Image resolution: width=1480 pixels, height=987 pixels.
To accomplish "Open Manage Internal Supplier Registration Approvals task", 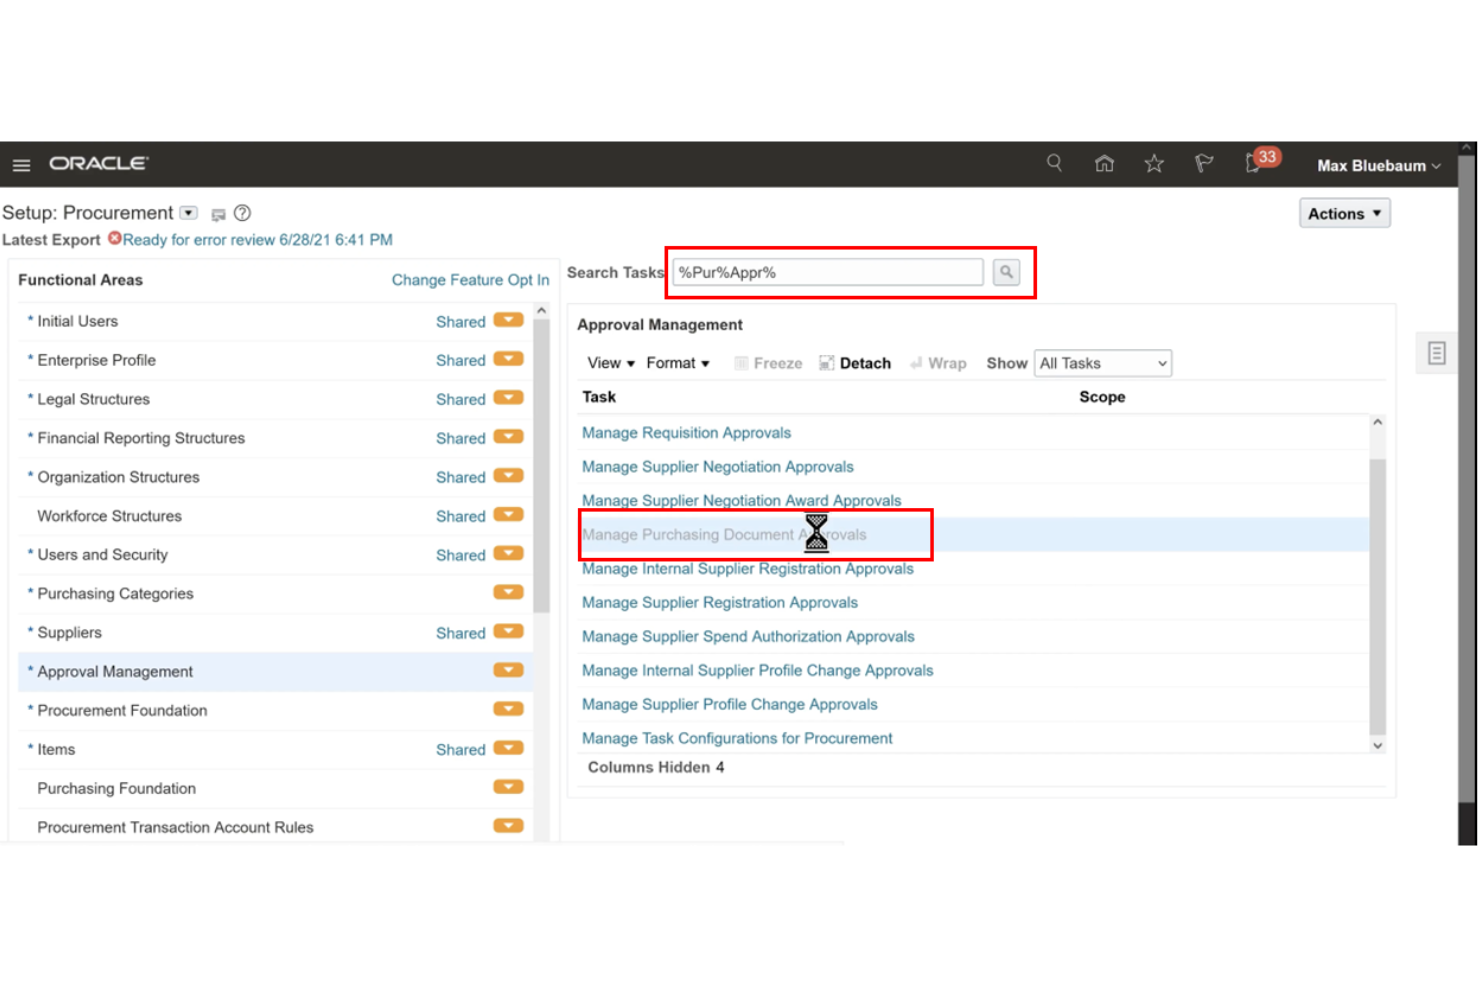I will click(748, 569).
